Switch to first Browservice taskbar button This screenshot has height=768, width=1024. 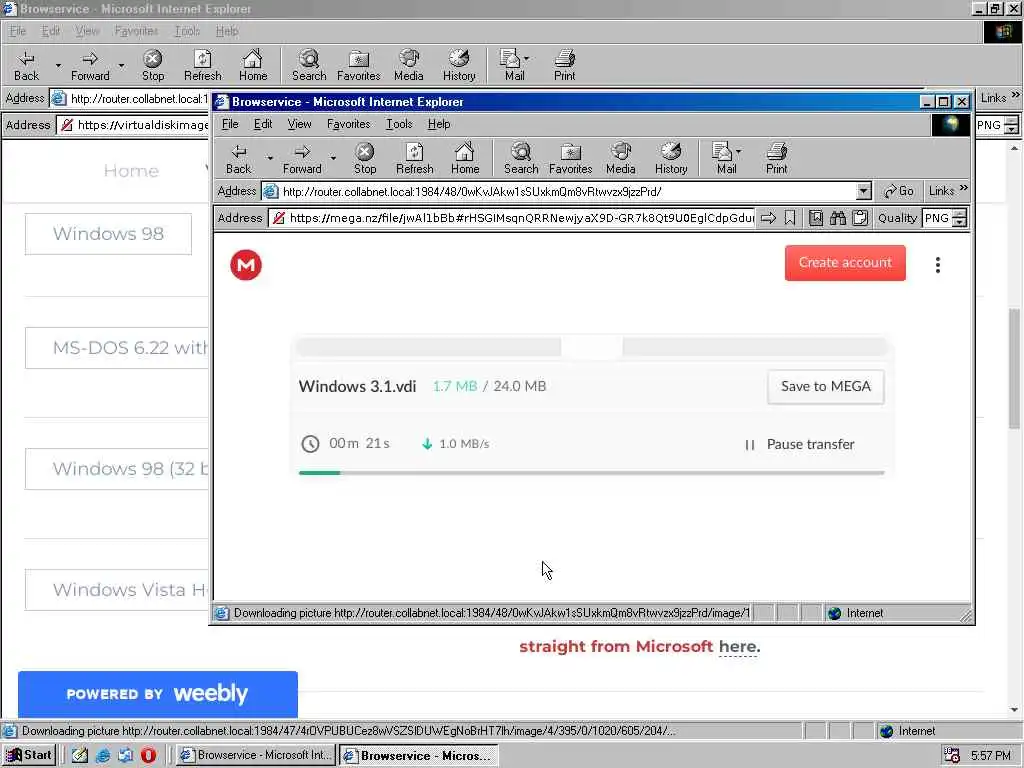coord(256,755)
